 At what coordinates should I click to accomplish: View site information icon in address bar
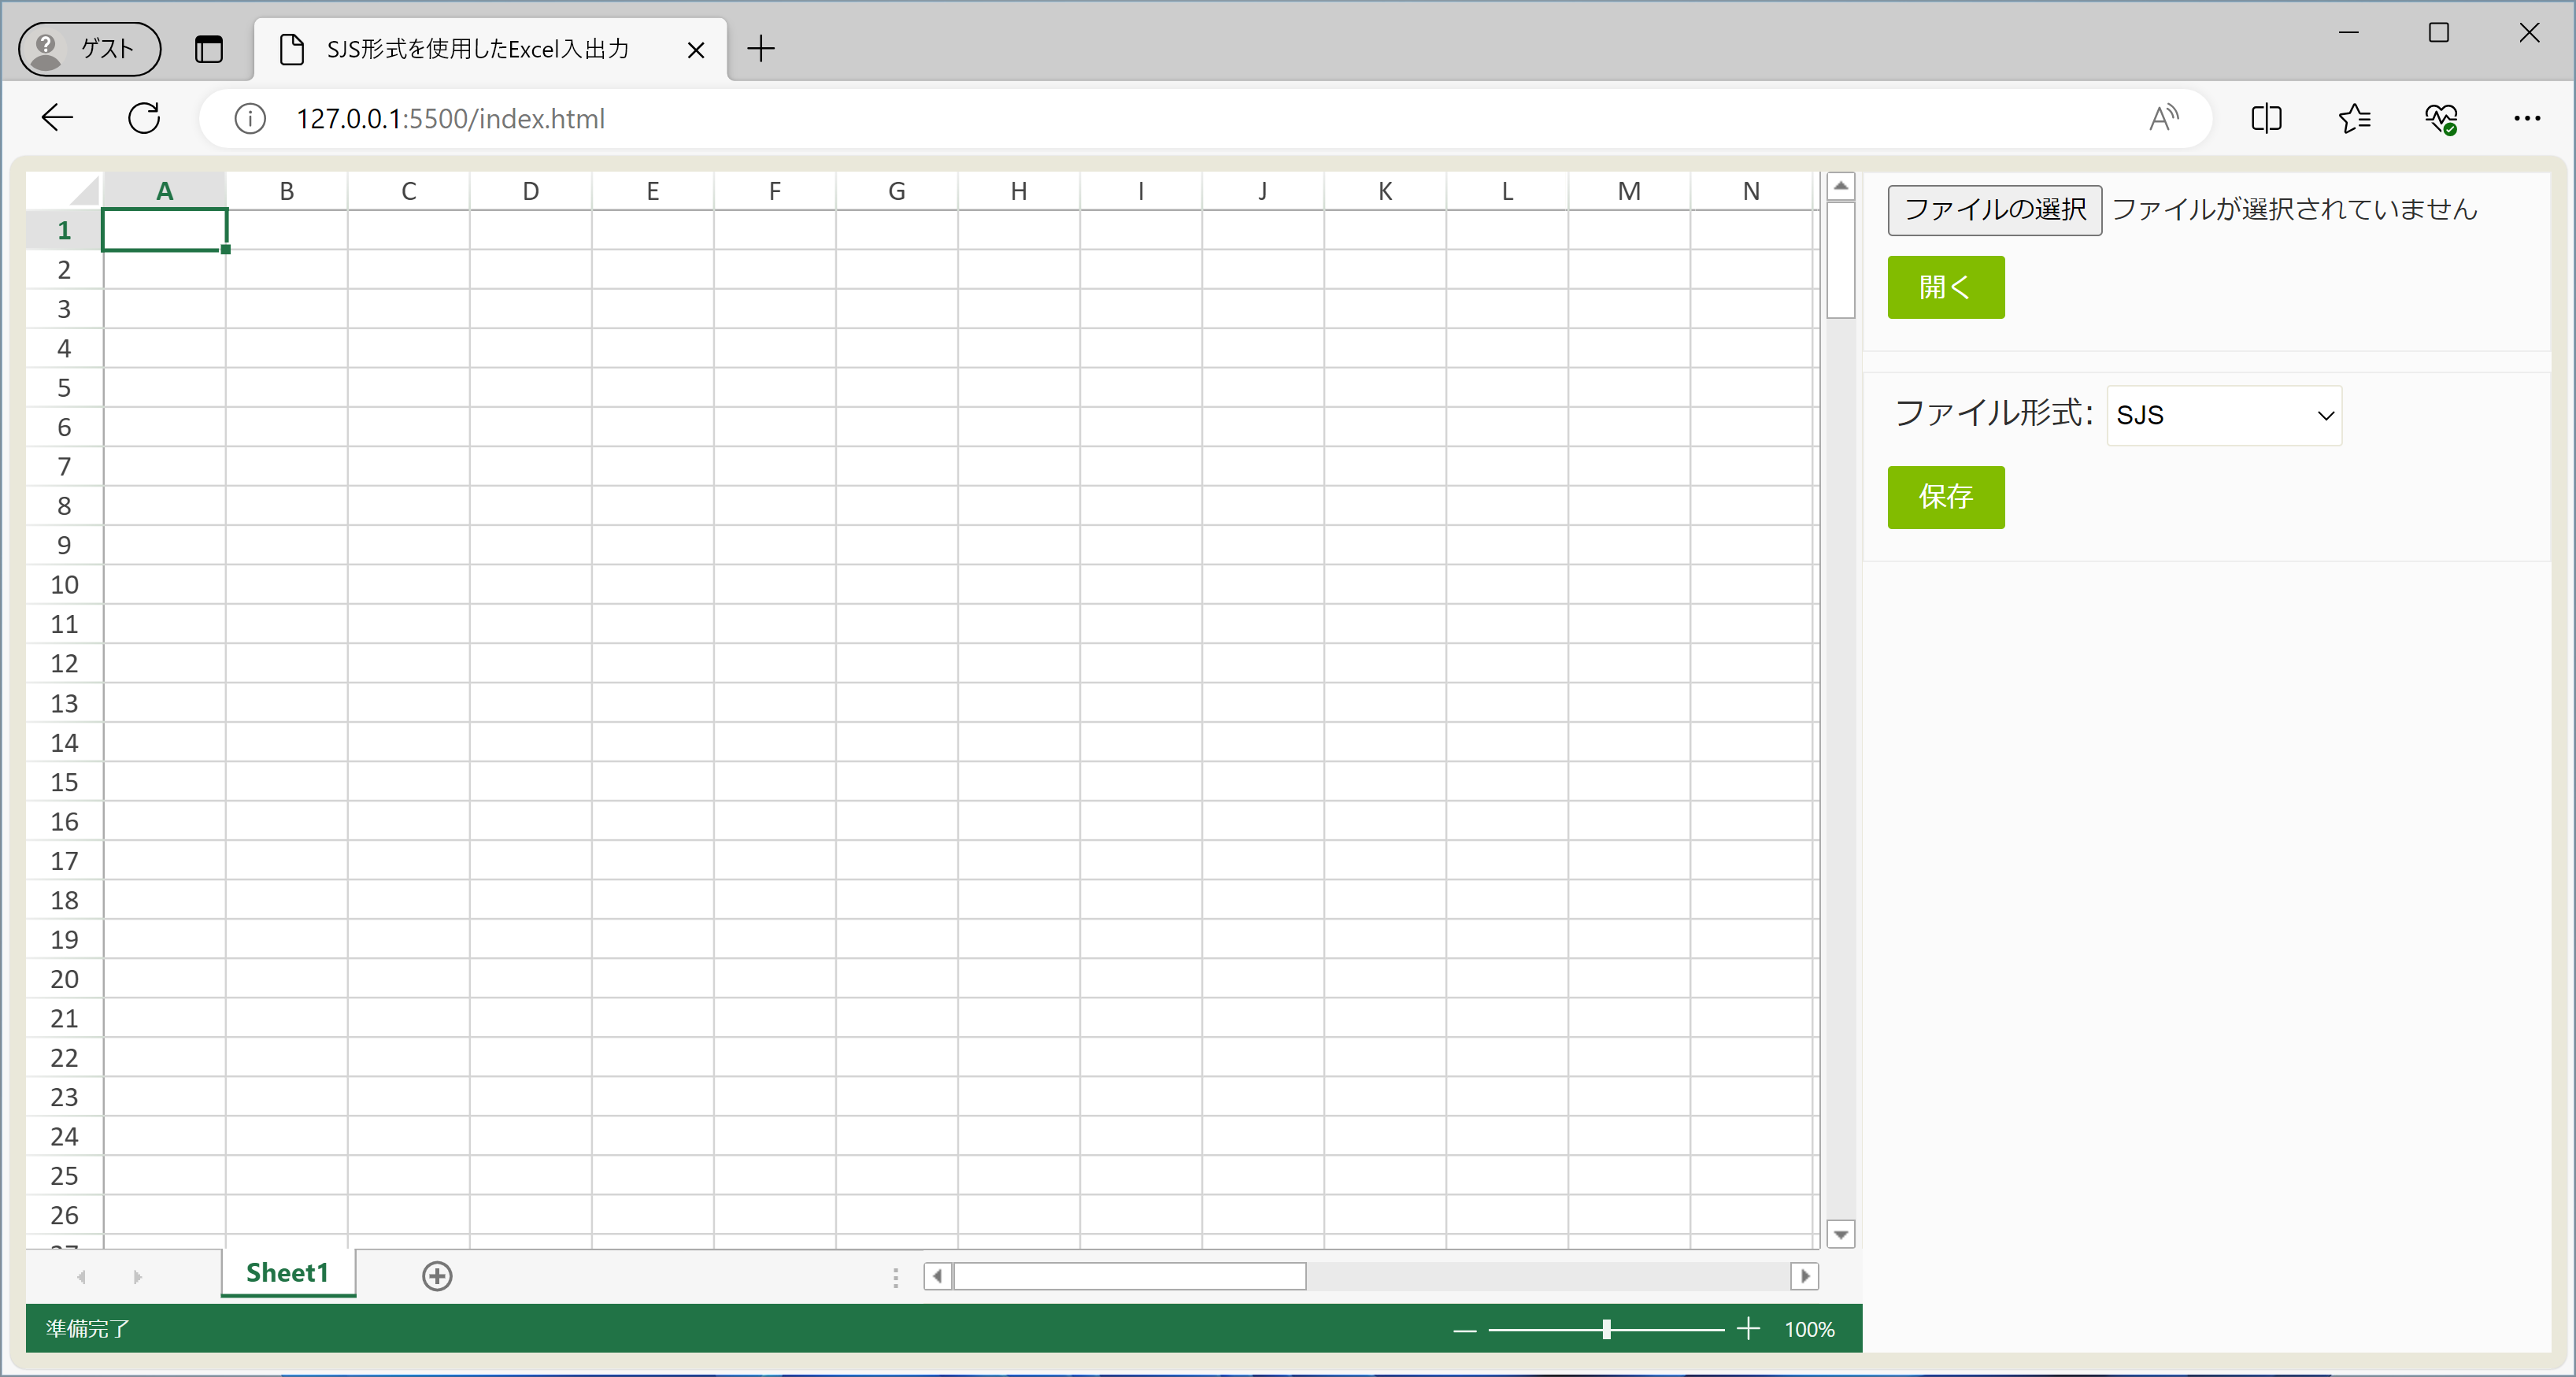250,119
